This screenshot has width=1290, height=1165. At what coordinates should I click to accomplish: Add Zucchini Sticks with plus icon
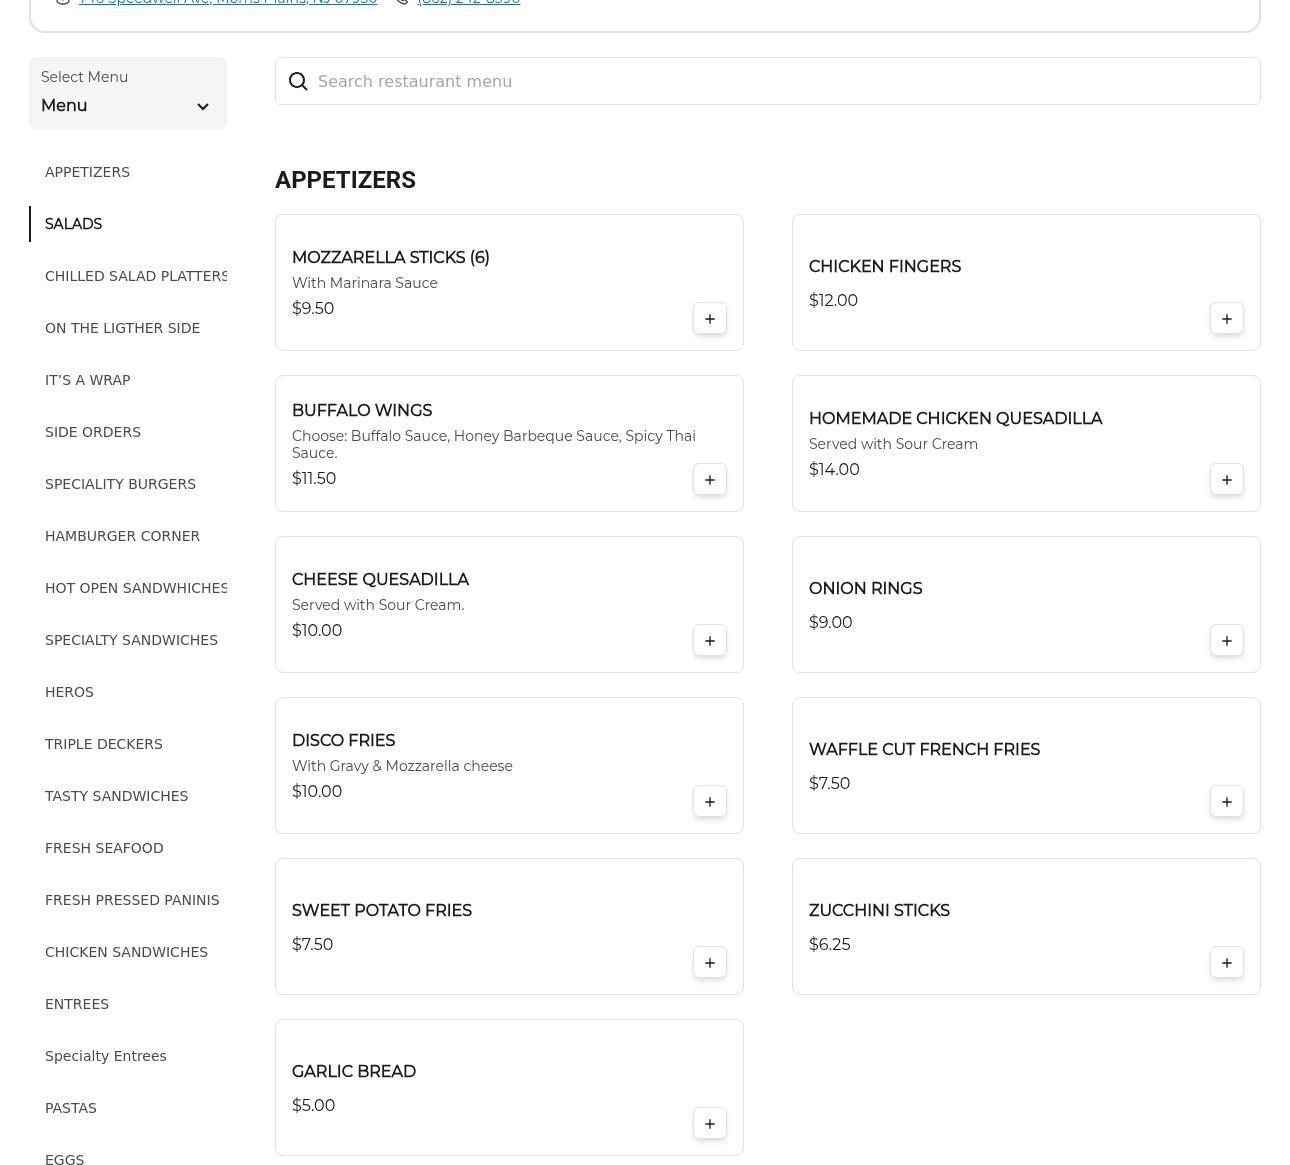(1226, 963)
